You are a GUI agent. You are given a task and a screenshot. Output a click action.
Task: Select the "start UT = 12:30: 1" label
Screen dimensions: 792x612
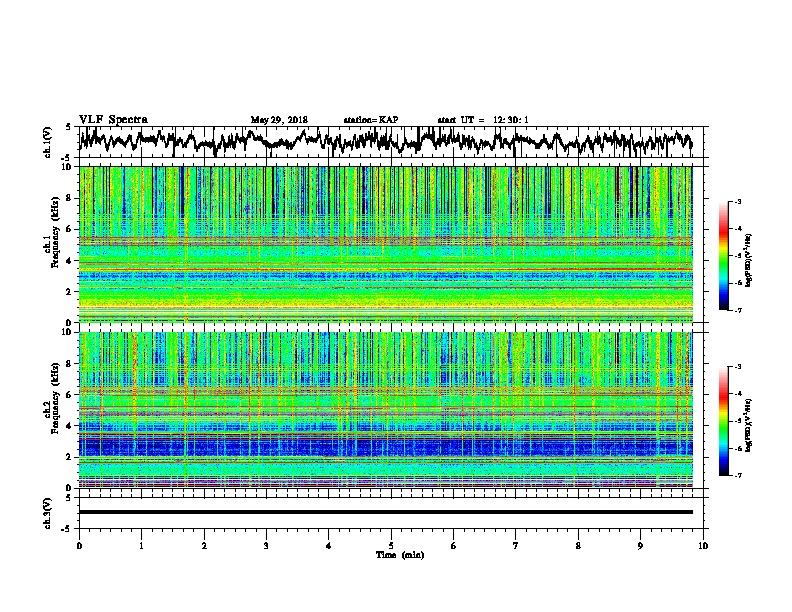[x=483, y=120]
